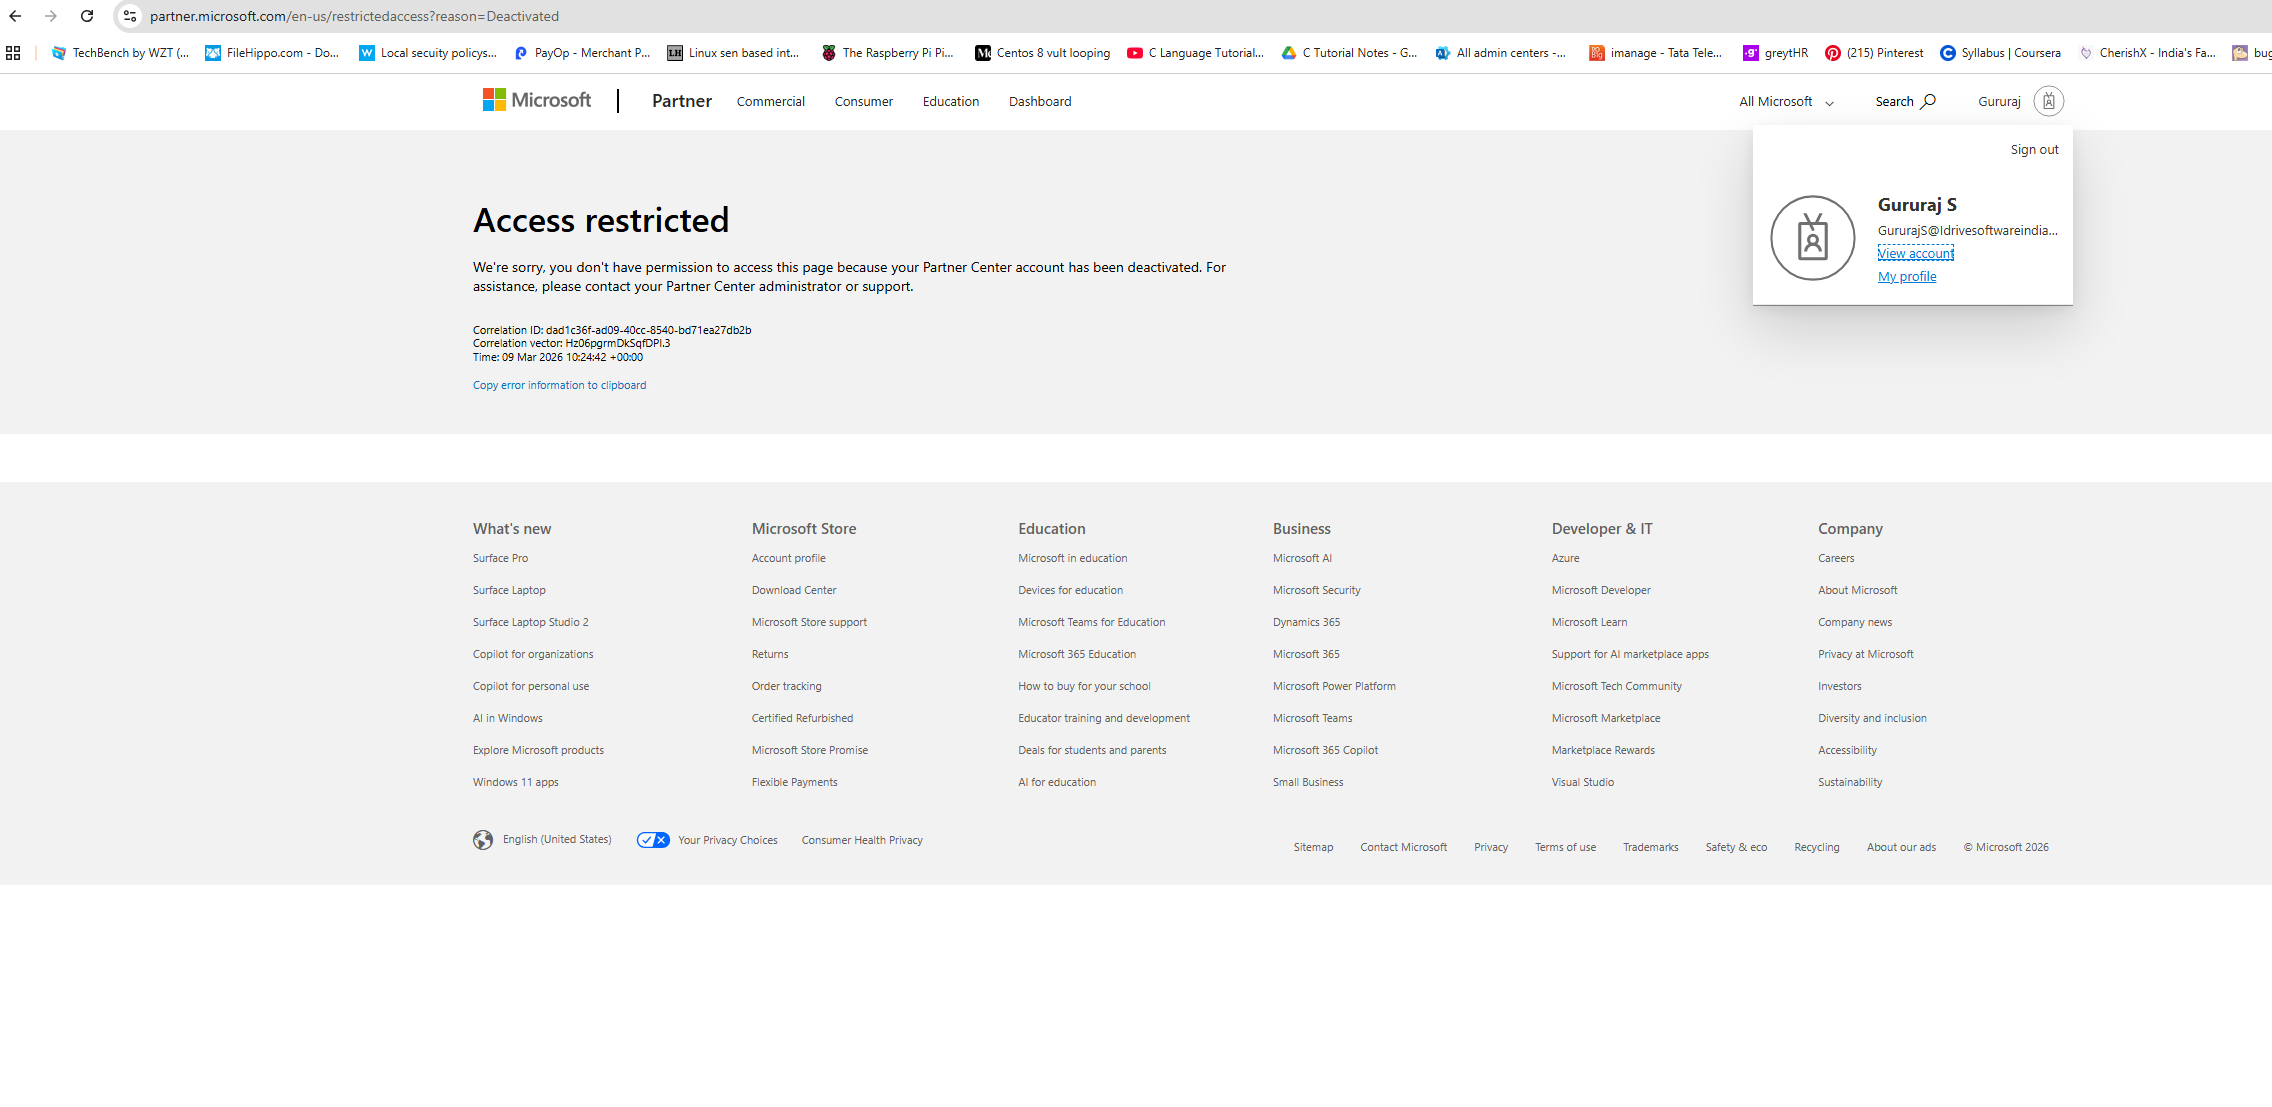Open the apps grid icon in bookmarks bar

point(13,53)
